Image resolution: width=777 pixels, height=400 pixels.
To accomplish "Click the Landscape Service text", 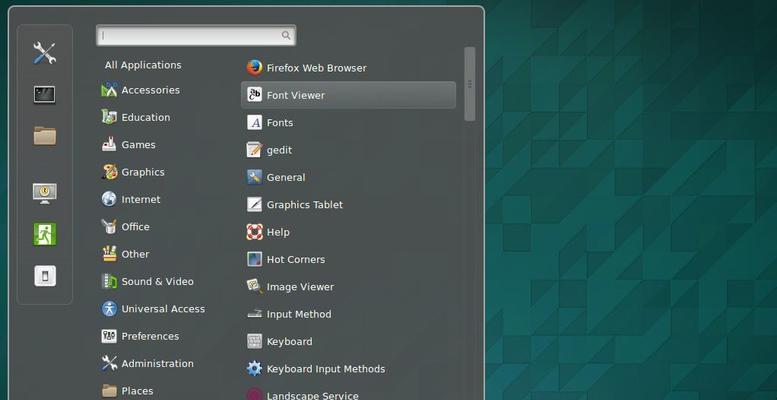I will click(313, 396).
